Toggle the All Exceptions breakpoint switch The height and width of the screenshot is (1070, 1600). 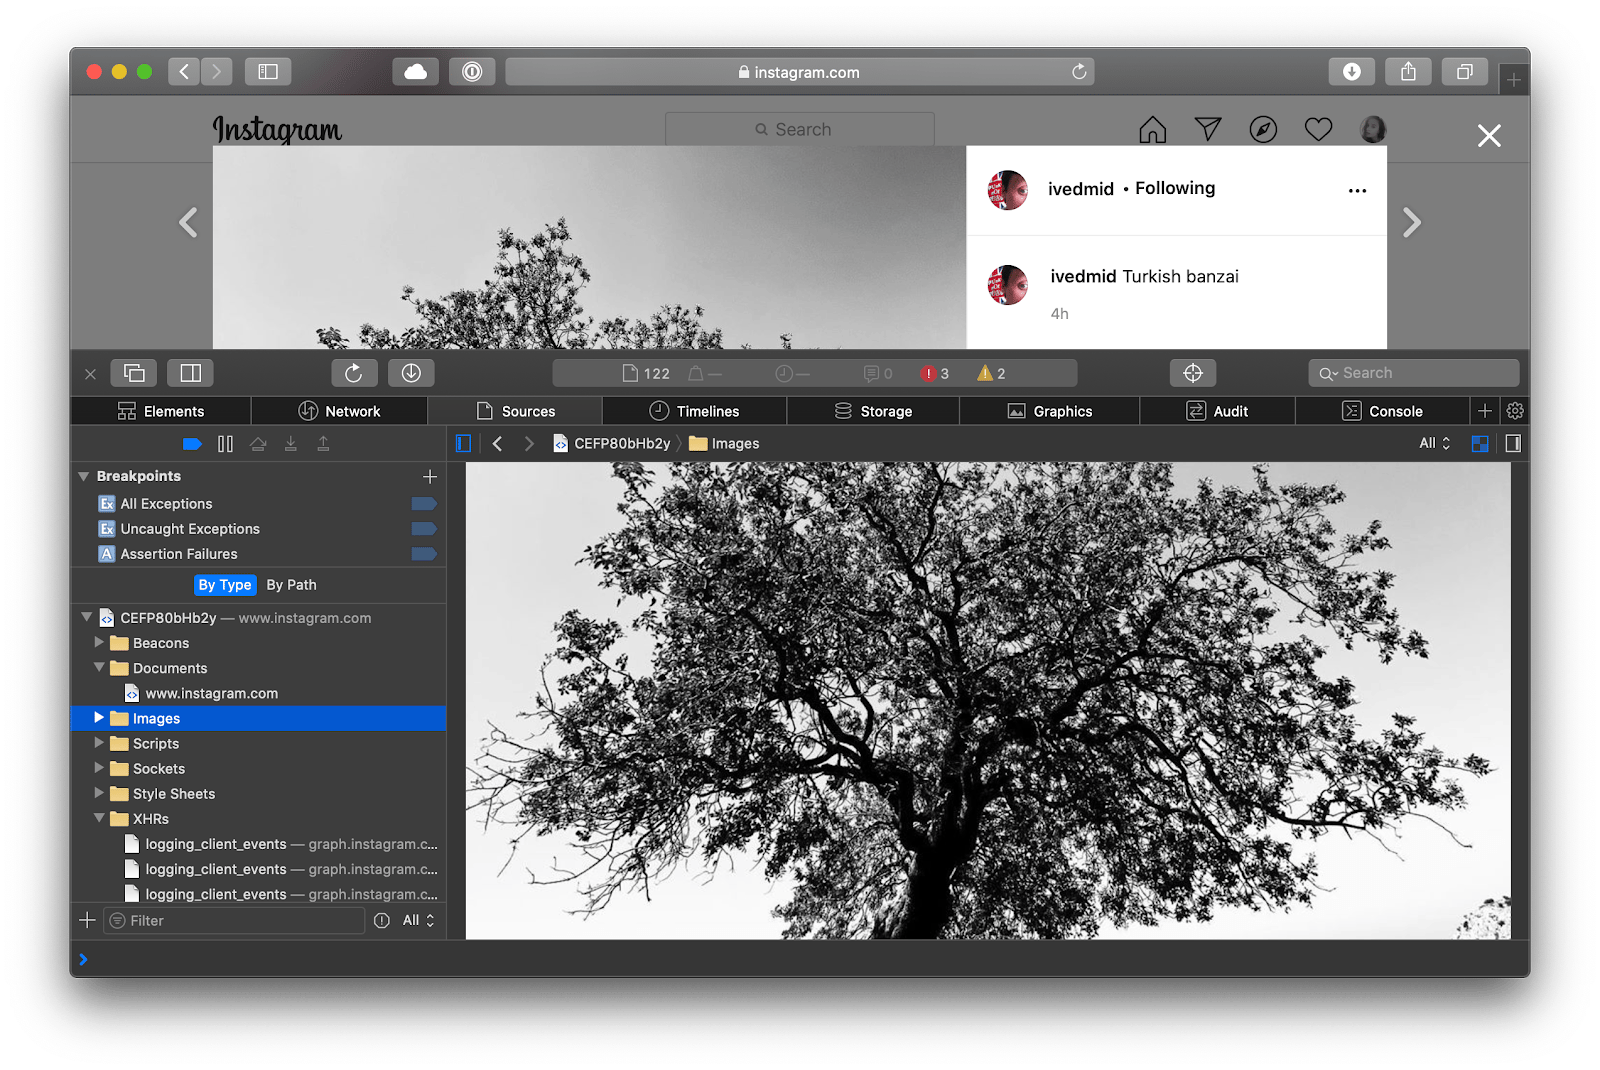click(423, 504)
